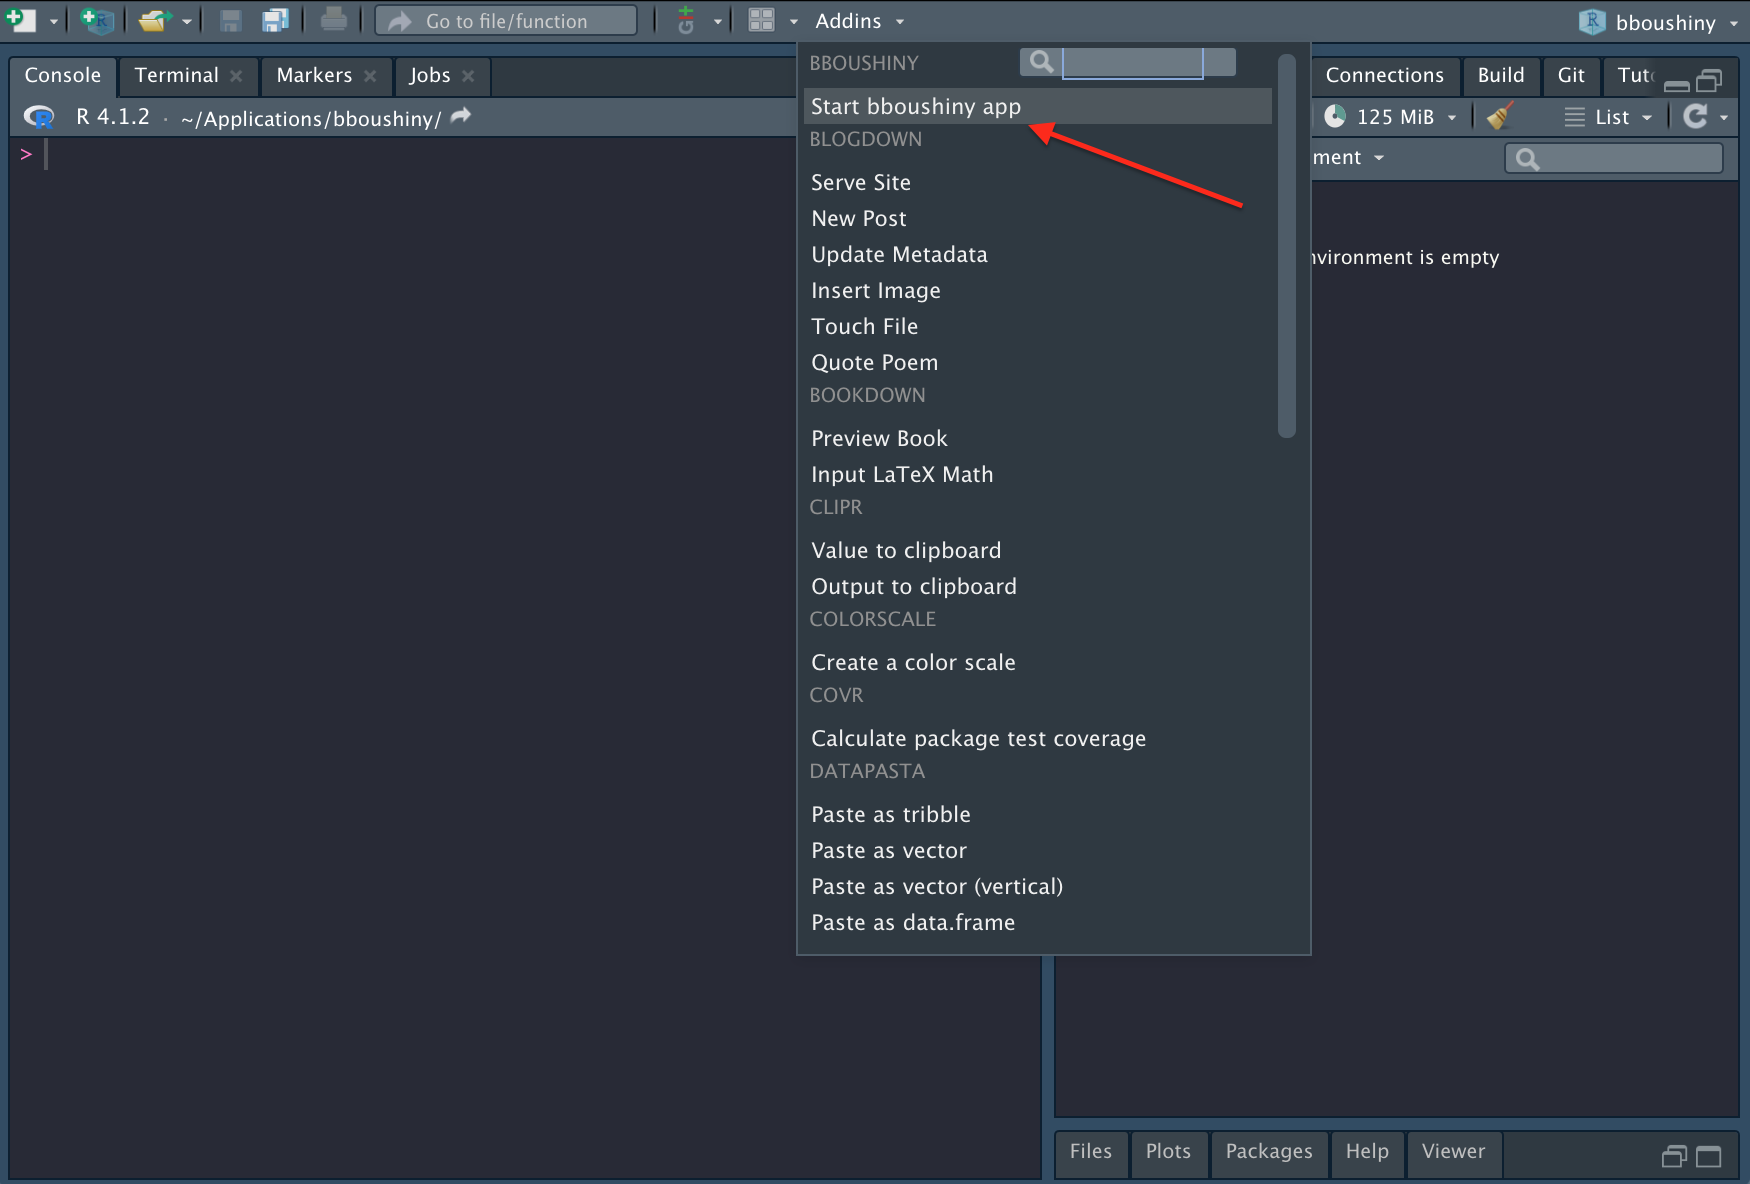This screenshot has width=1750, height=1184.
Task: Click the Environment scope dropdown arrow
Action: pyautogui.click(x=1379, y=158)
